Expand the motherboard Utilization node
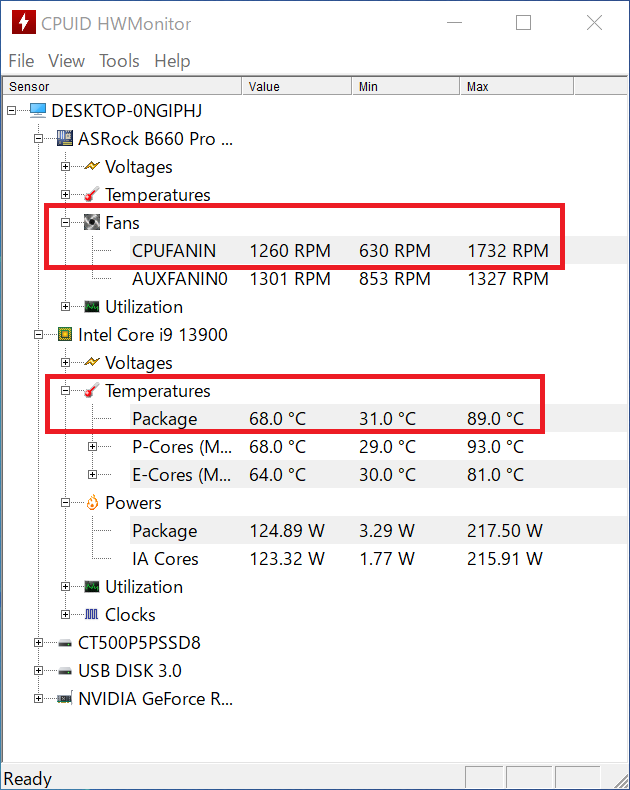630x790 pixels. coord(65,306)
